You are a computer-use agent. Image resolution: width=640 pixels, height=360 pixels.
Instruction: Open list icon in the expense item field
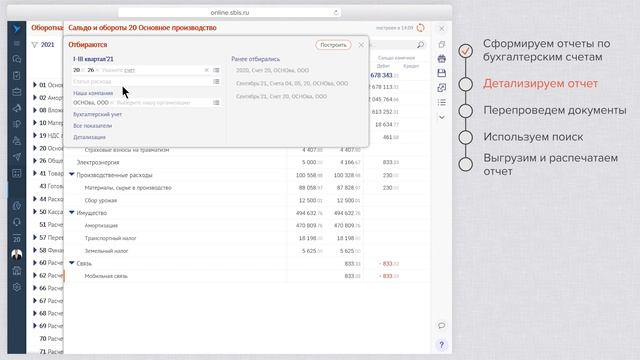[216, 82]
